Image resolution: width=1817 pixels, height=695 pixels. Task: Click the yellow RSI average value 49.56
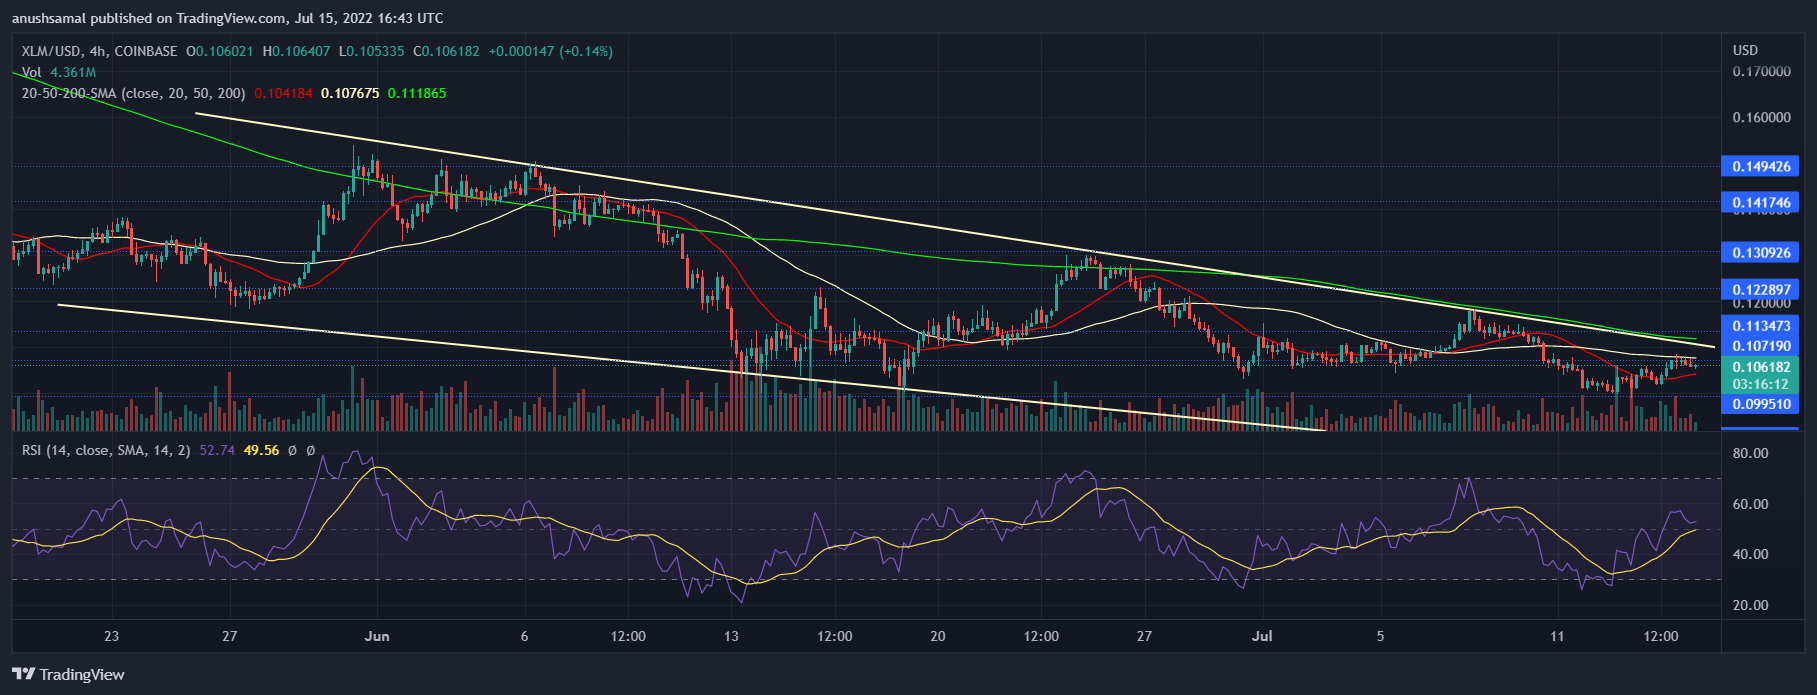click(261, 451)
